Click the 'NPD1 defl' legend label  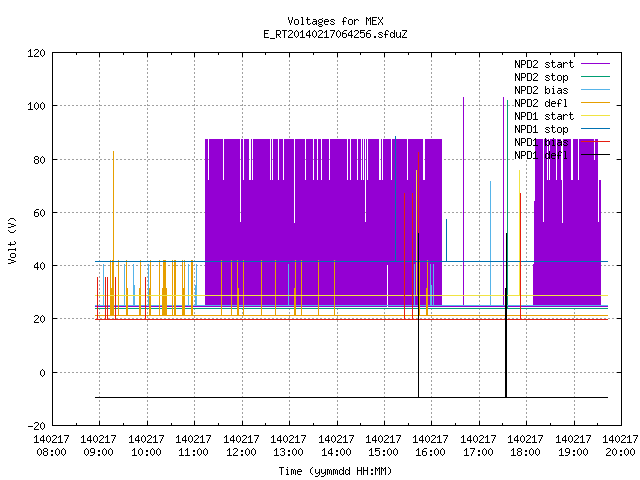[541, 156]
